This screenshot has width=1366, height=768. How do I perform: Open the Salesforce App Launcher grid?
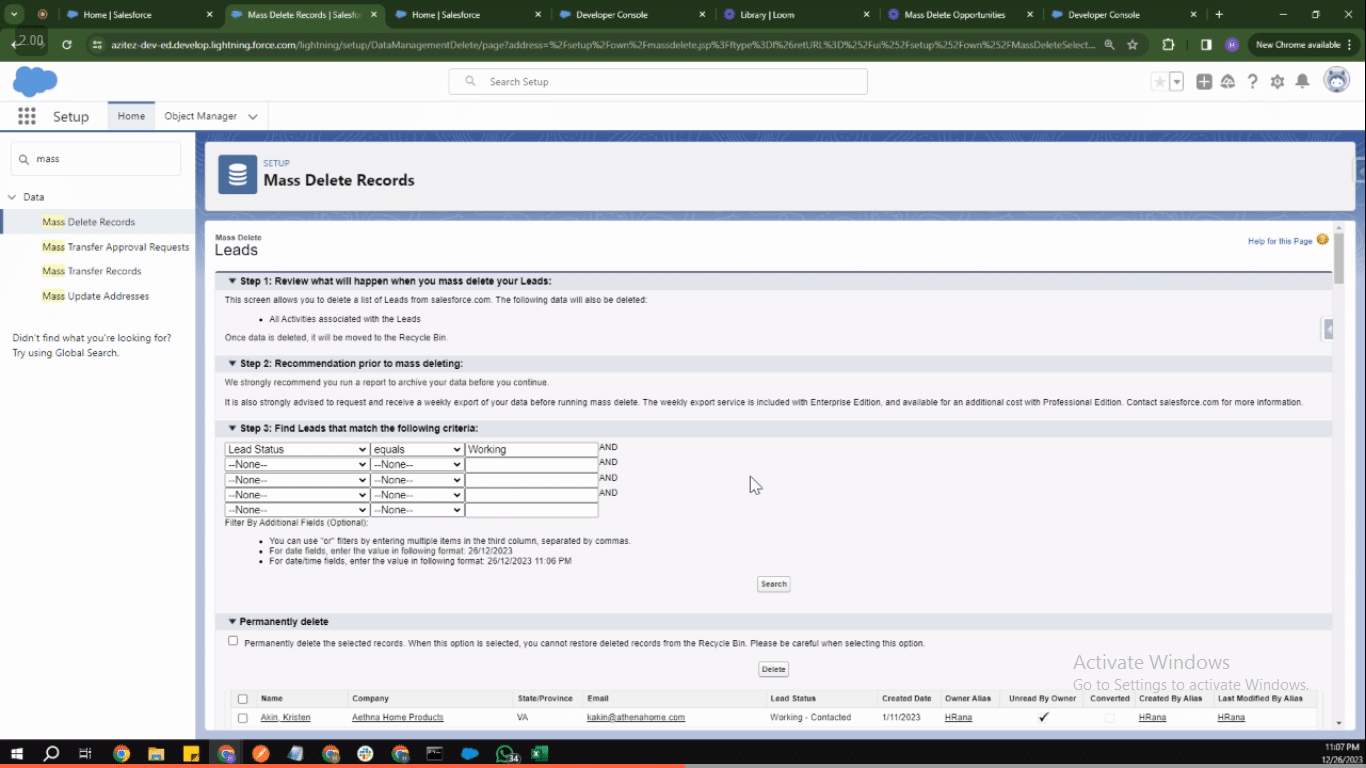27,116
